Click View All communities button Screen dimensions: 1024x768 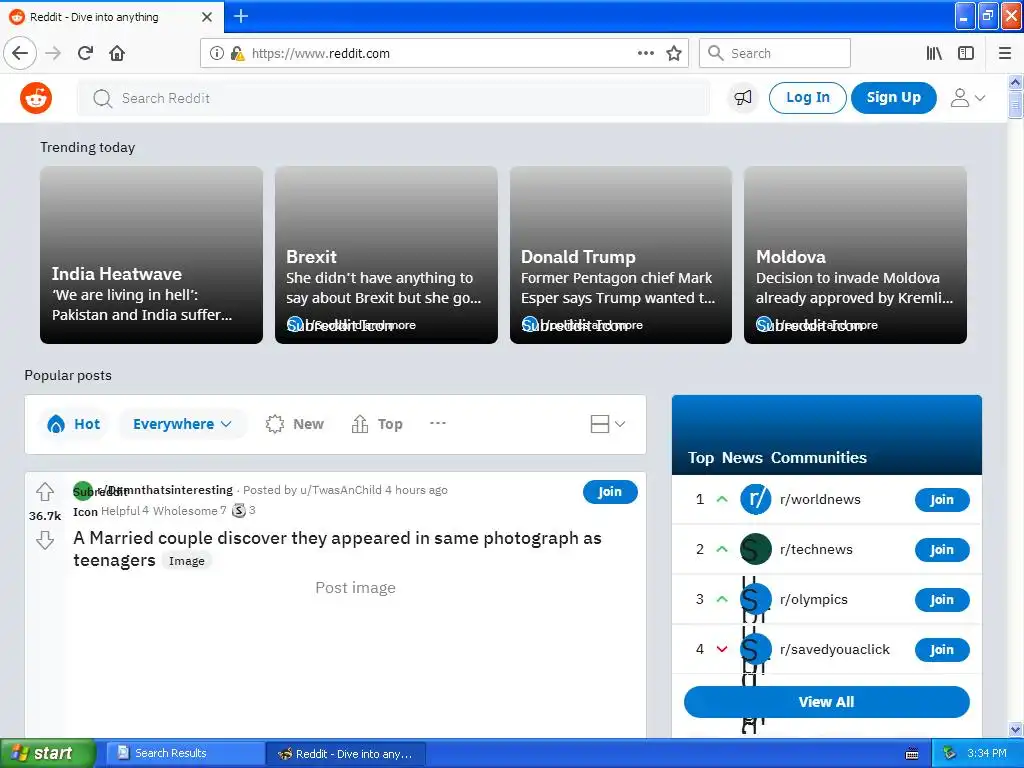826,702
